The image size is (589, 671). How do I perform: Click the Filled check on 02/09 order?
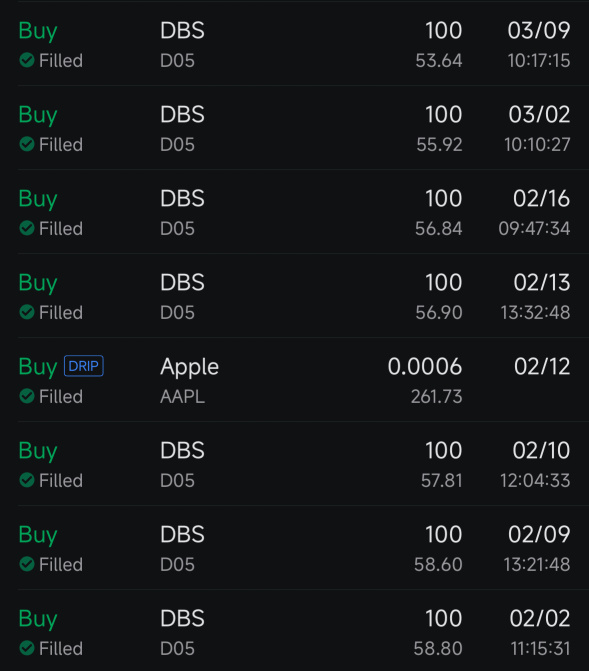pos(27,564)
